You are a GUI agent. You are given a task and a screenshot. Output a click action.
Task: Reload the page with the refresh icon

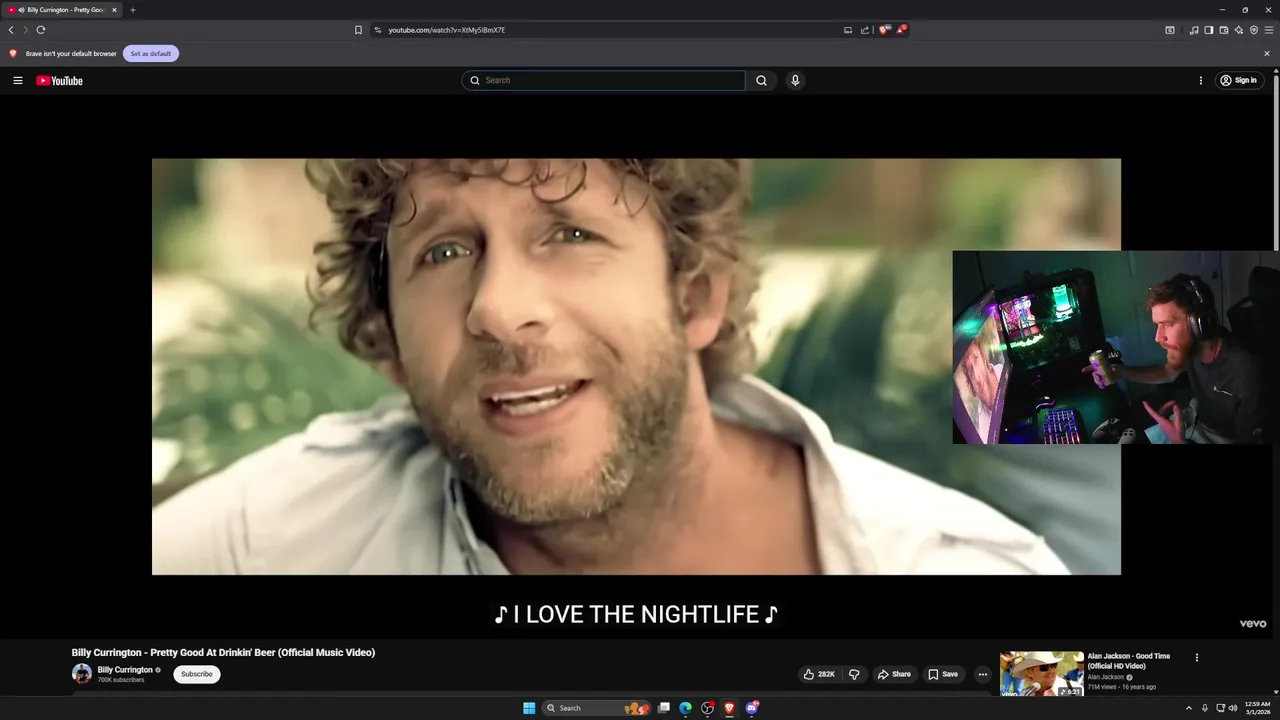point(41,30)
